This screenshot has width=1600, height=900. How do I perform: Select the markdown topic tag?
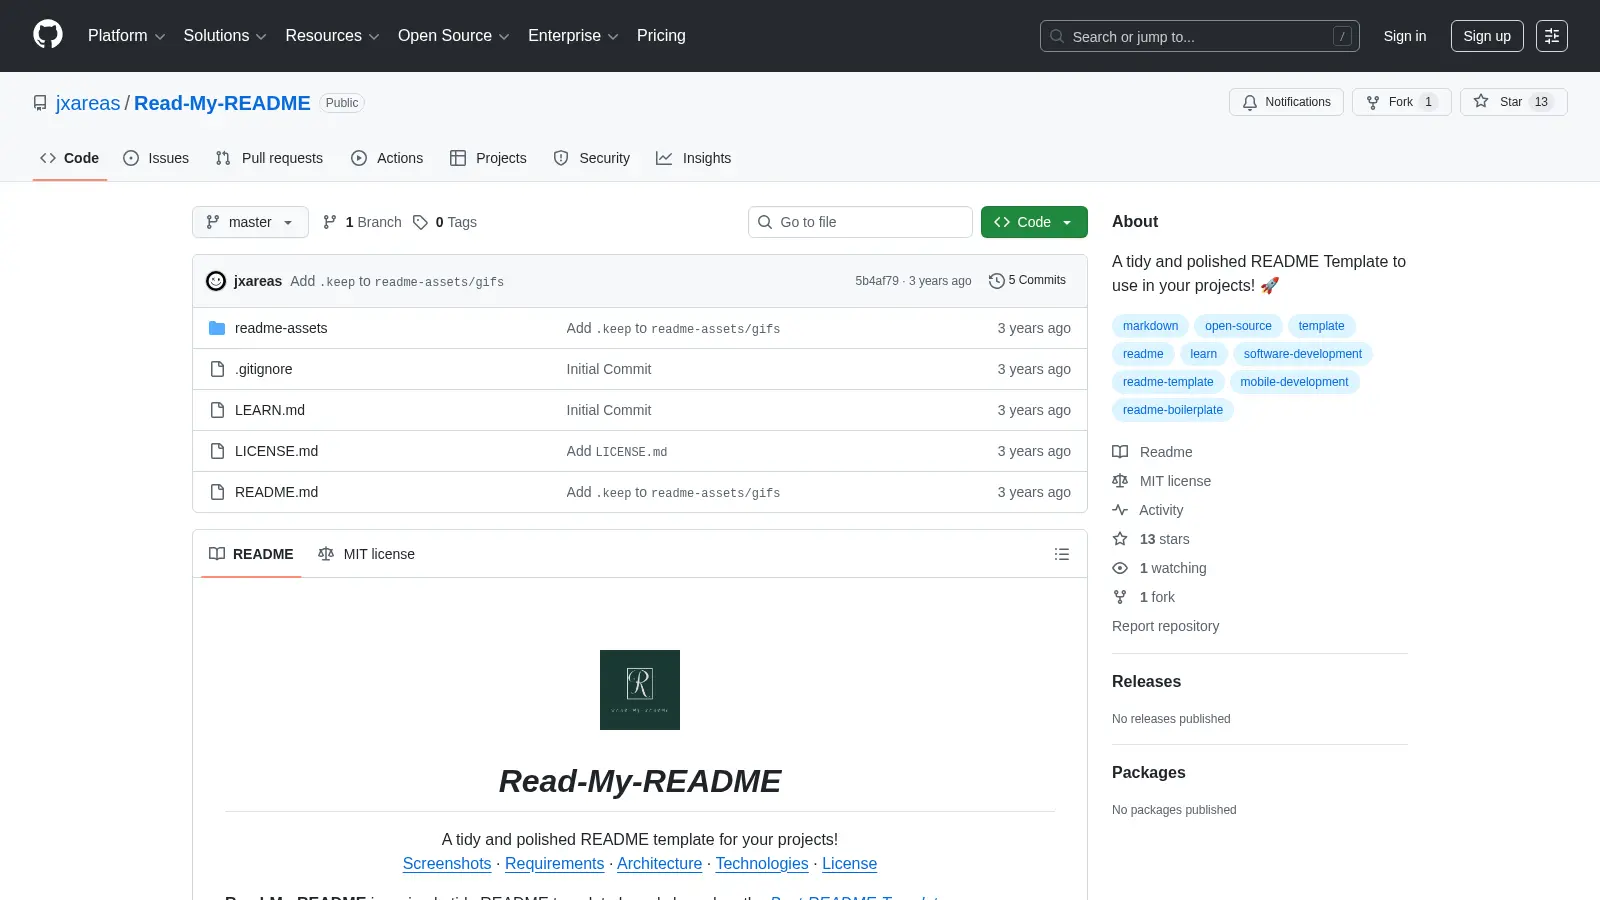click(x=1150, y=326)
